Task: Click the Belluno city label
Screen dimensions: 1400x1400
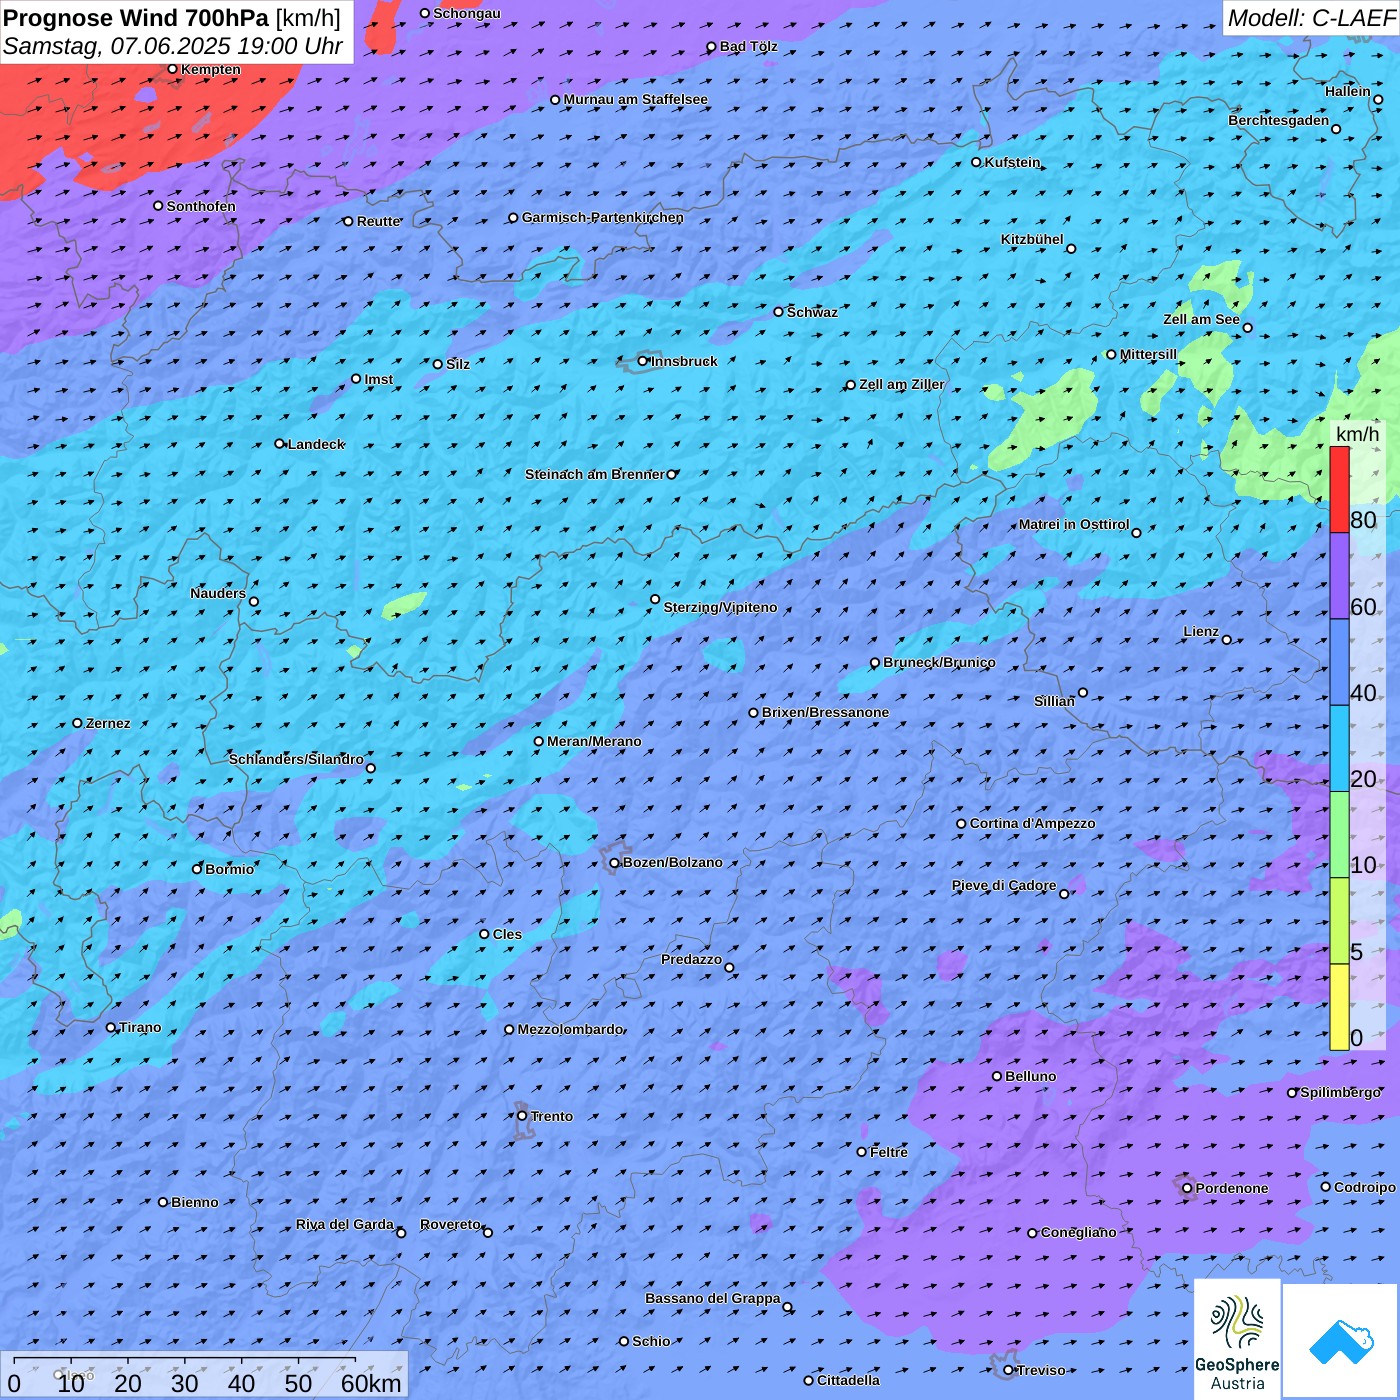Action: tap(1031, 1076)
